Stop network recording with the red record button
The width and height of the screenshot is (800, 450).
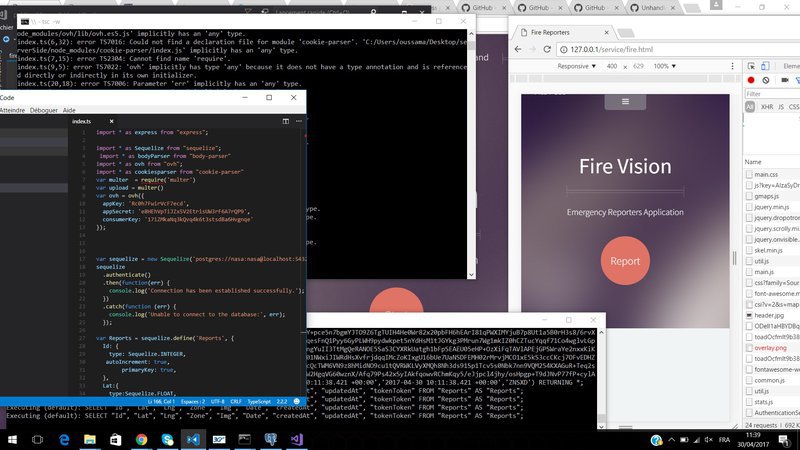coord(751,80)
